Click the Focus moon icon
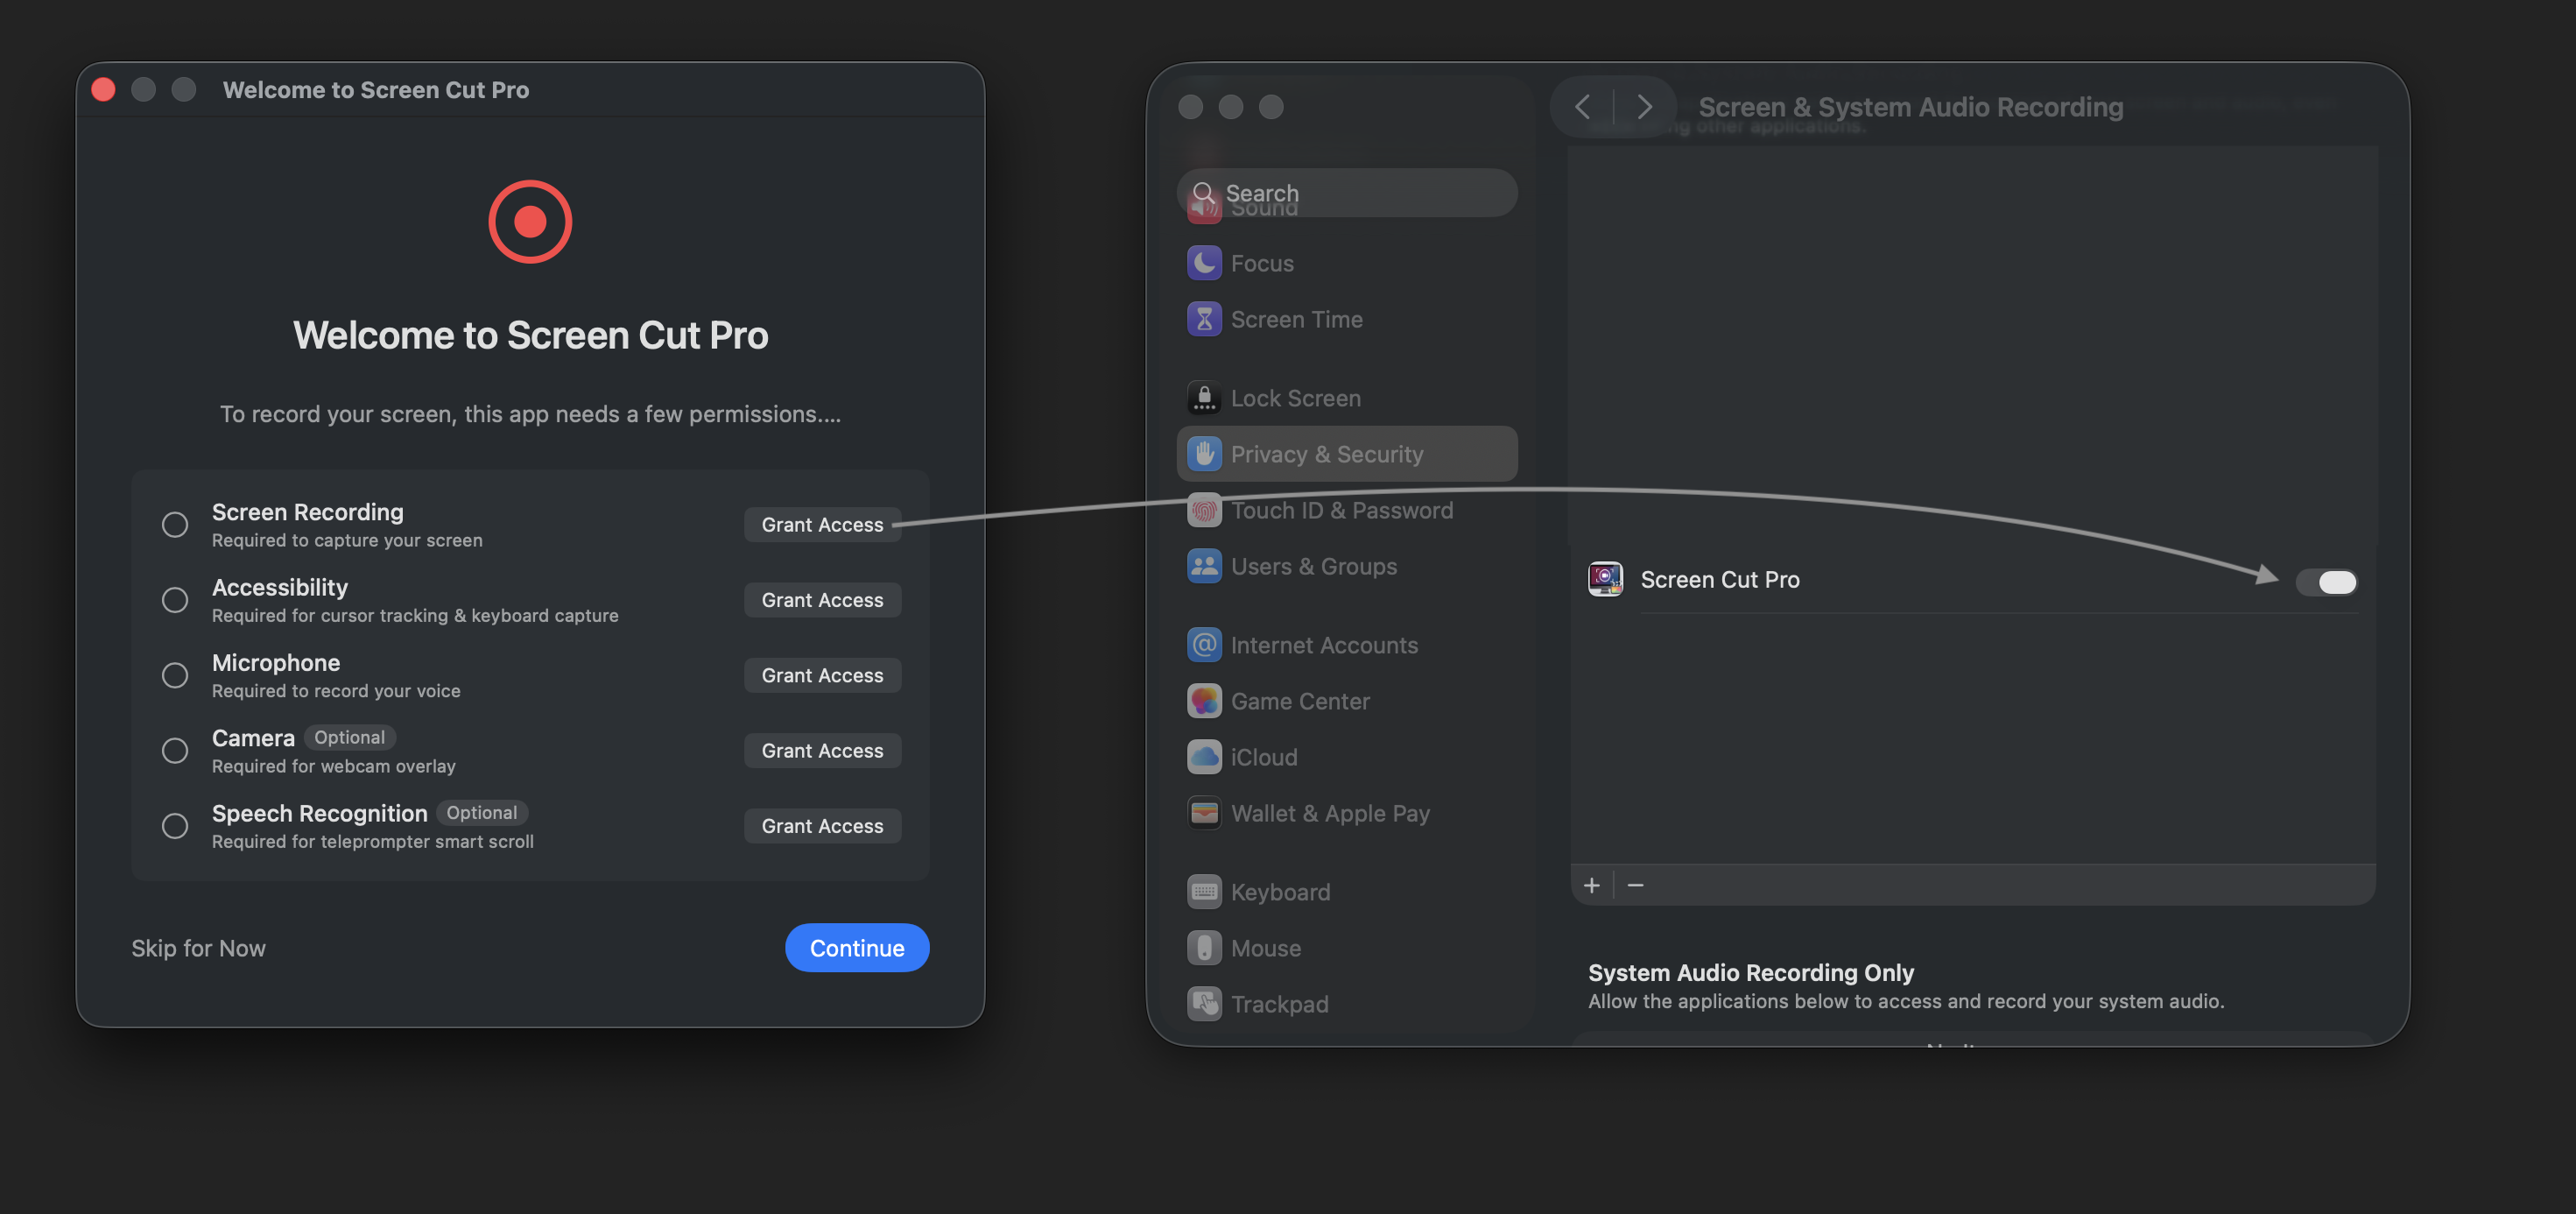Viewport: 2576px width, 1214px height. click(1204, 263)
